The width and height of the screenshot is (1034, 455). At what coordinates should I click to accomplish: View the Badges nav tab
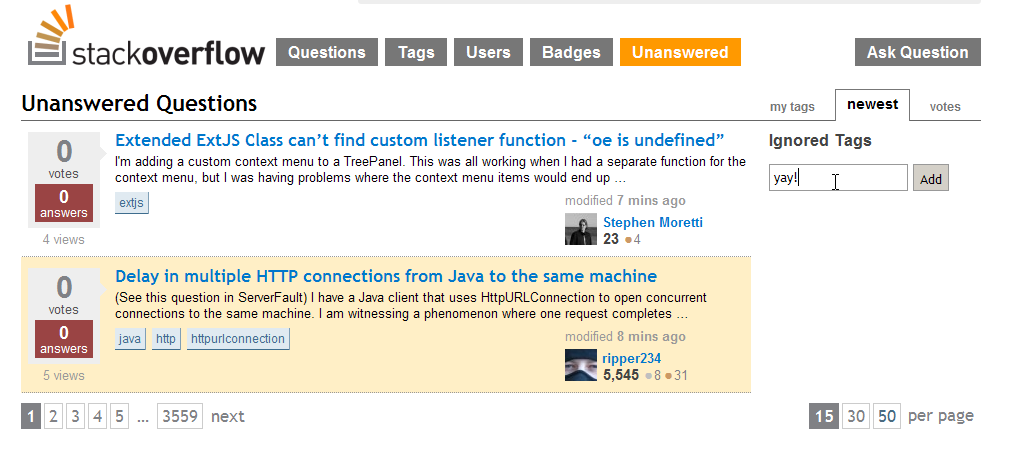571,52
